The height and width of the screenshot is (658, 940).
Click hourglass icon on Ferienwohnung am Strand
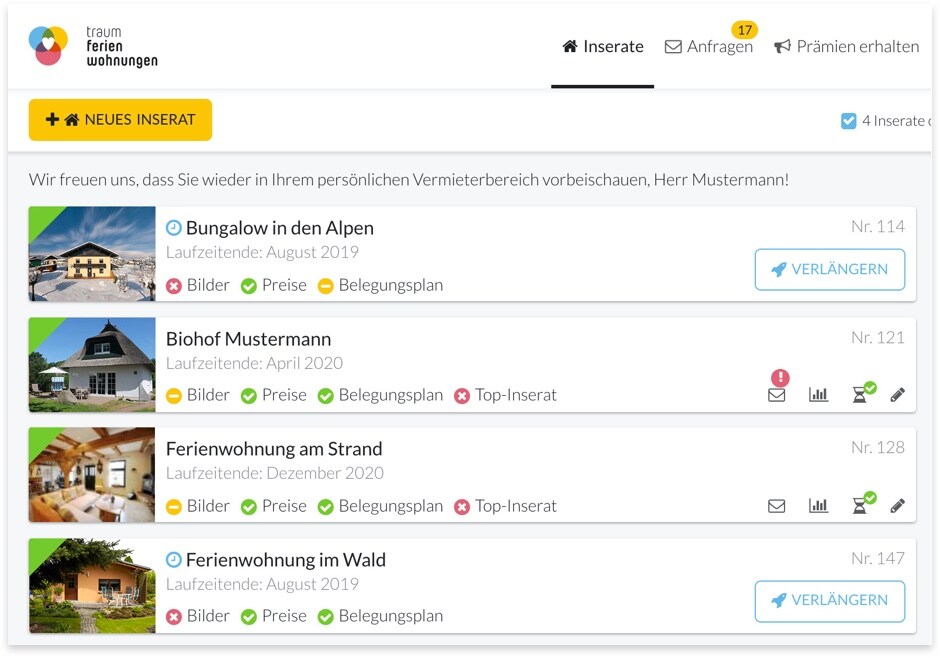859,506
